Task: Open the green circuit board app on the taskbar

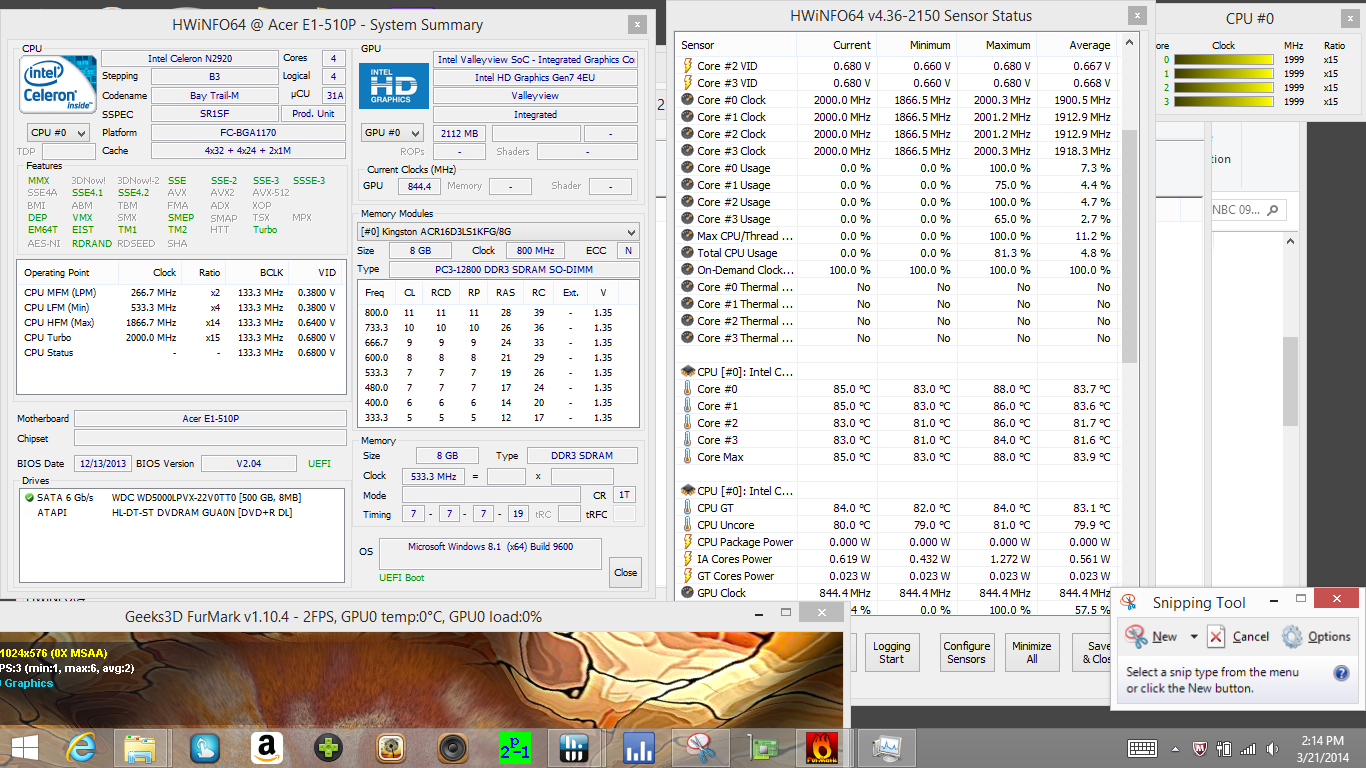Action: (762, 748)
